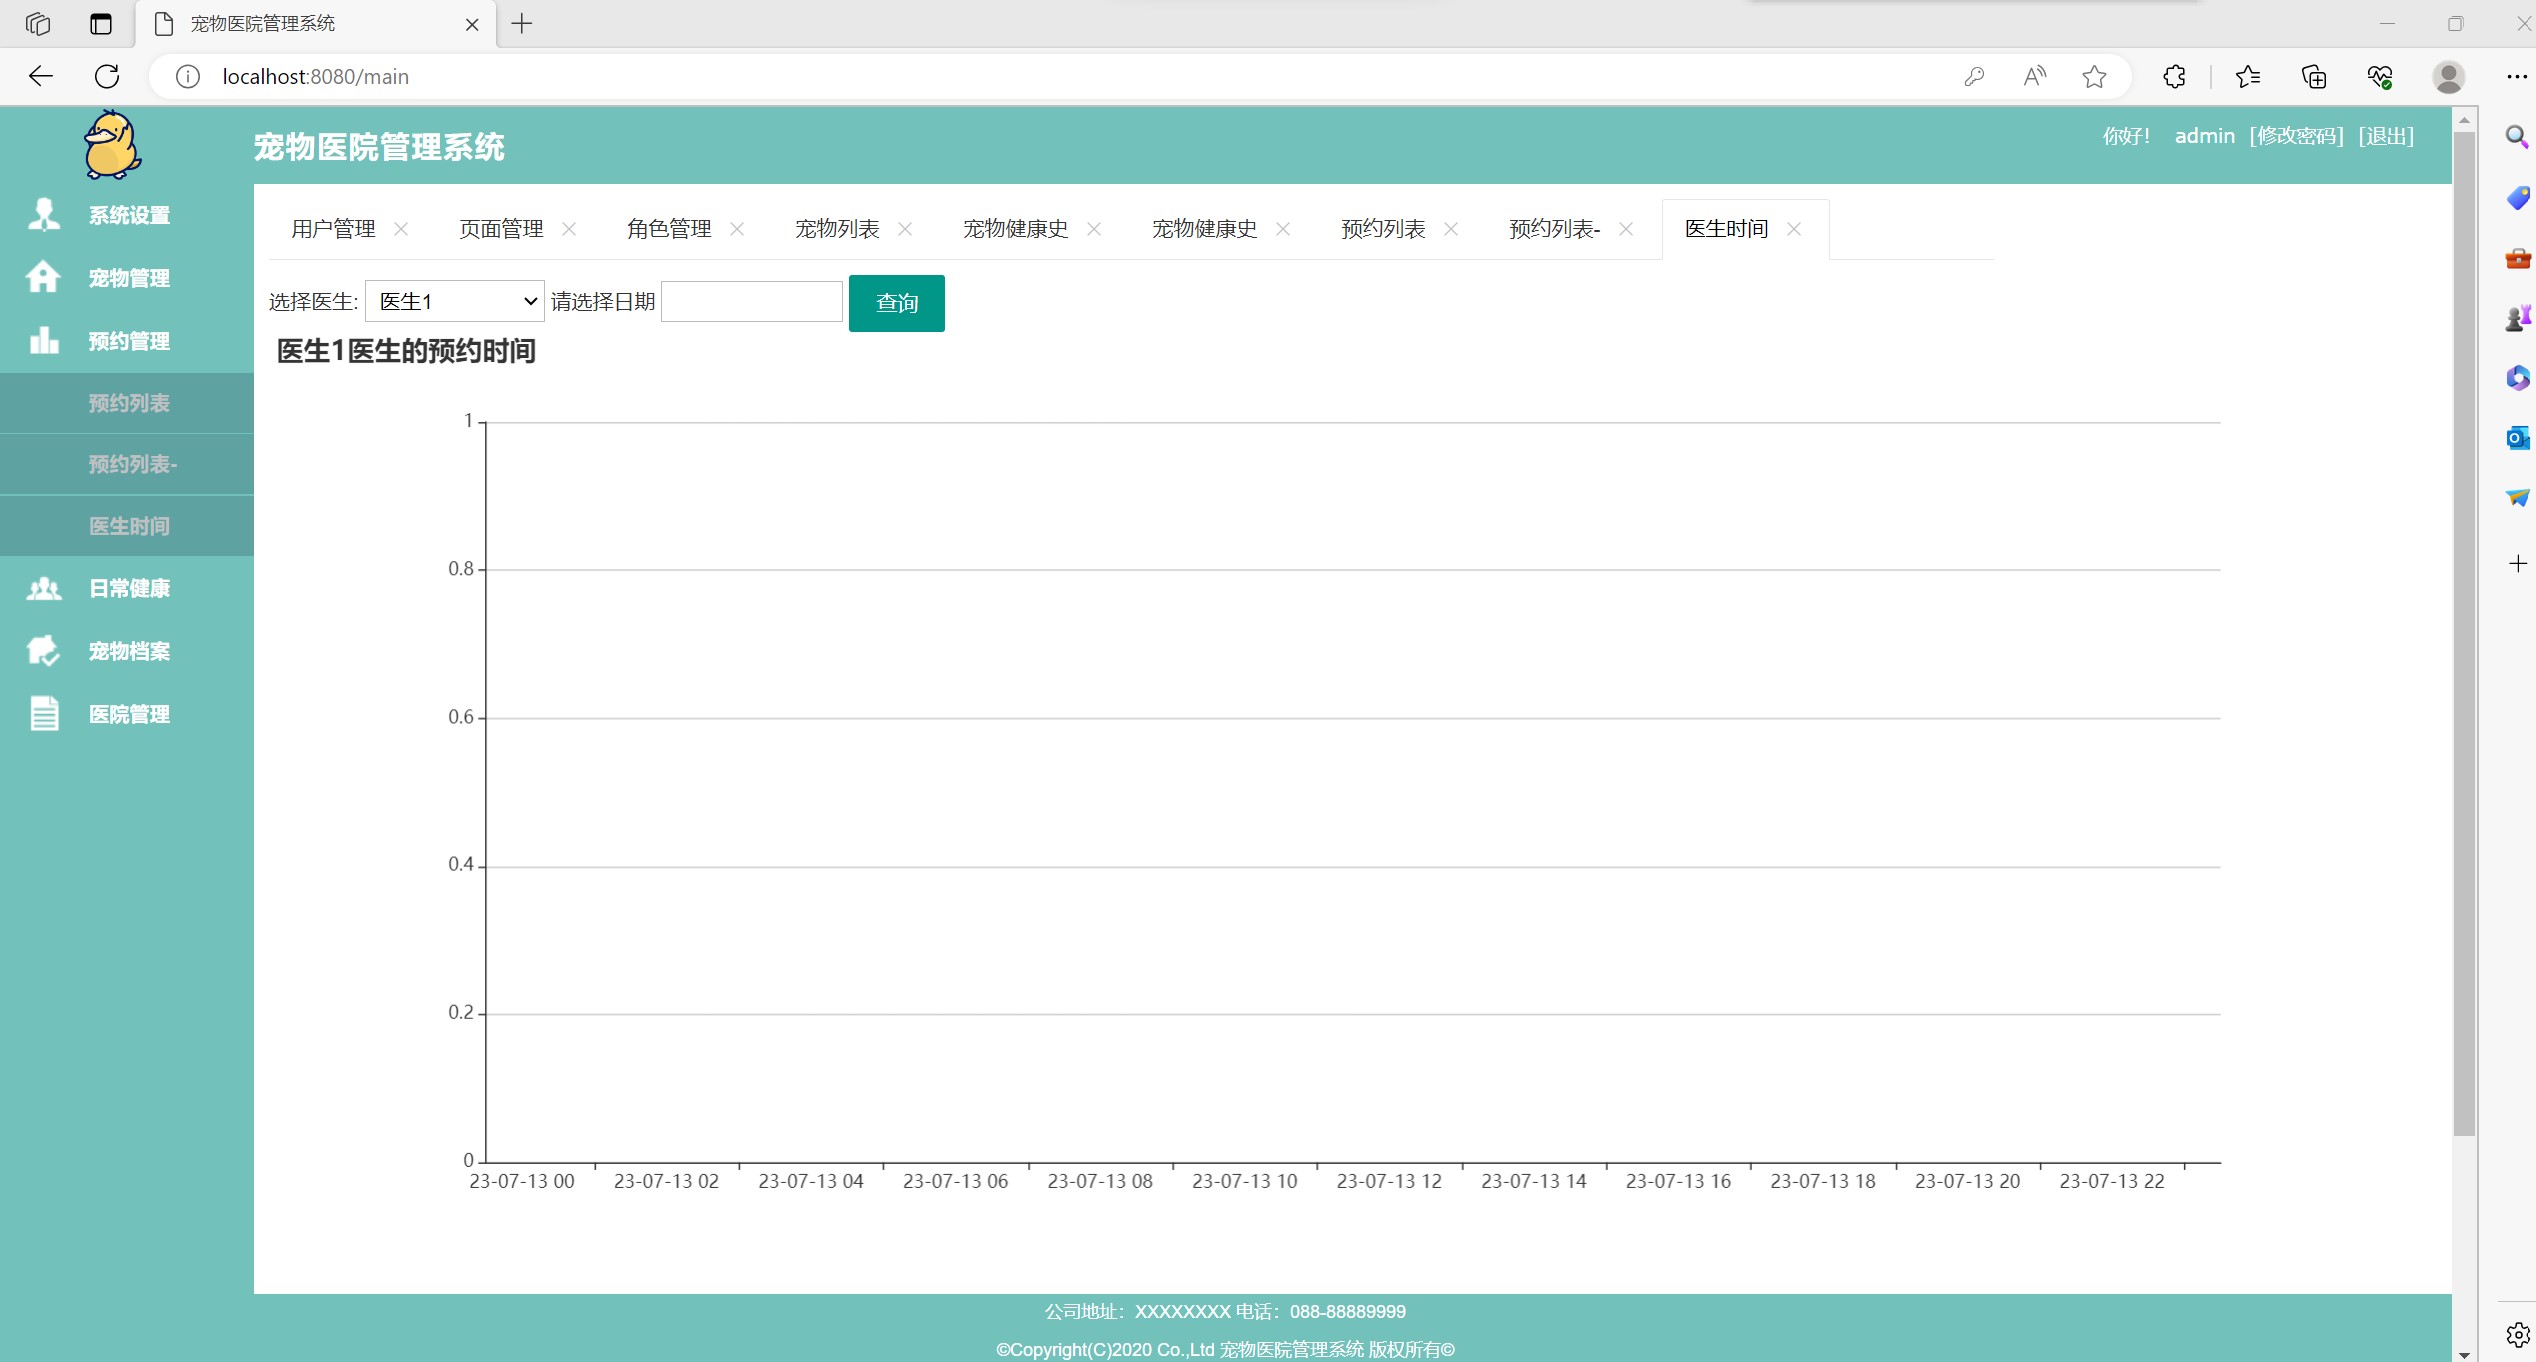Viewport: 2536px width, 1362px height.
Task: Open browser essentials heart icon
Action: [2380, 76]
